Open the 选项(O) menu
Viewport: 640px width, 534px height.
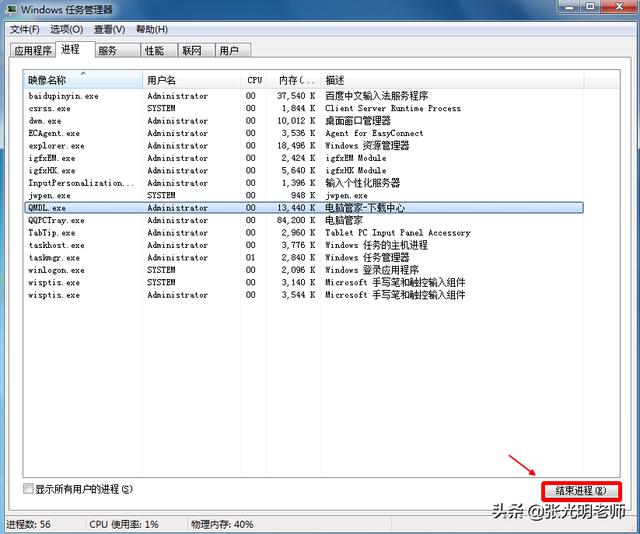point(67,30)
